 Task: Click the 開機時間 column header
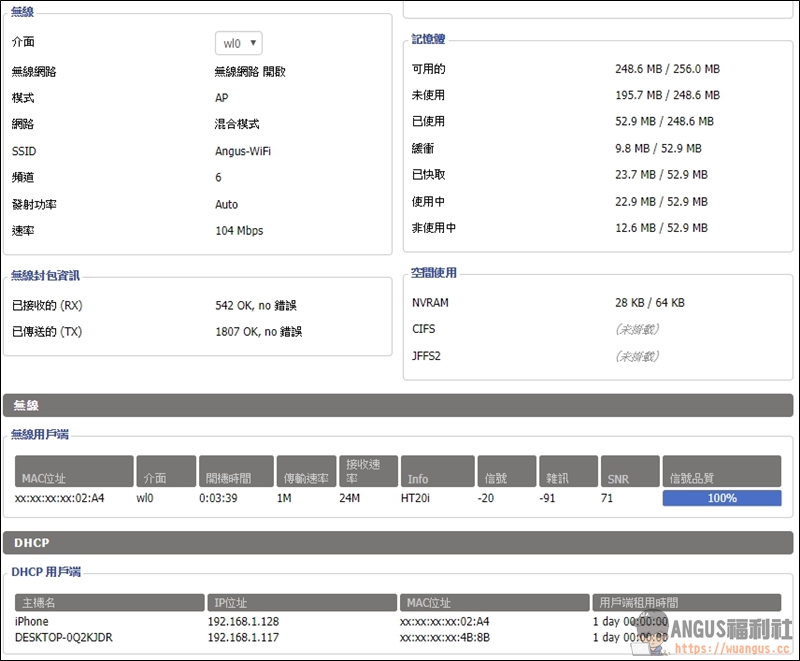(x=234, y=472)
